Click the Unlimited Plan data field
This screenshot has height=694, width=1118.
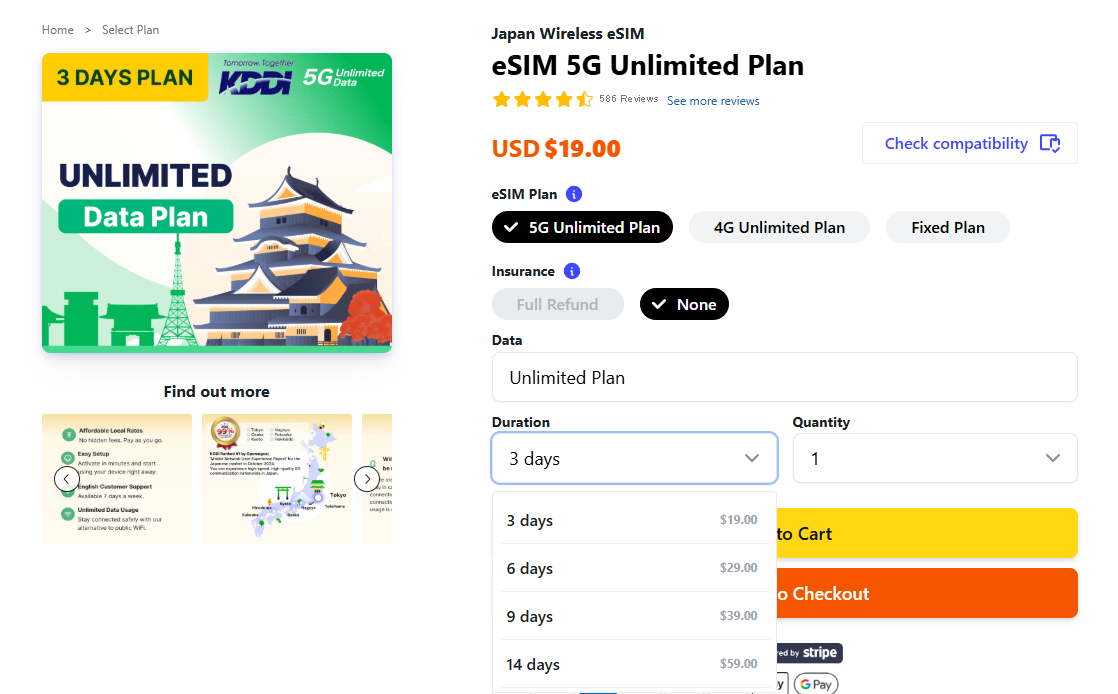784,377
